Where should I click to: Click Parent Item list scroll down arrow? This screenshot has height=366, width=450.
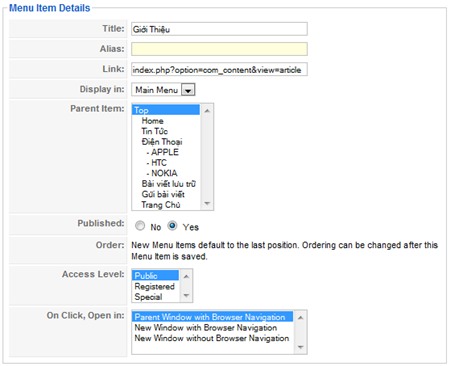[x=207, y=203]
